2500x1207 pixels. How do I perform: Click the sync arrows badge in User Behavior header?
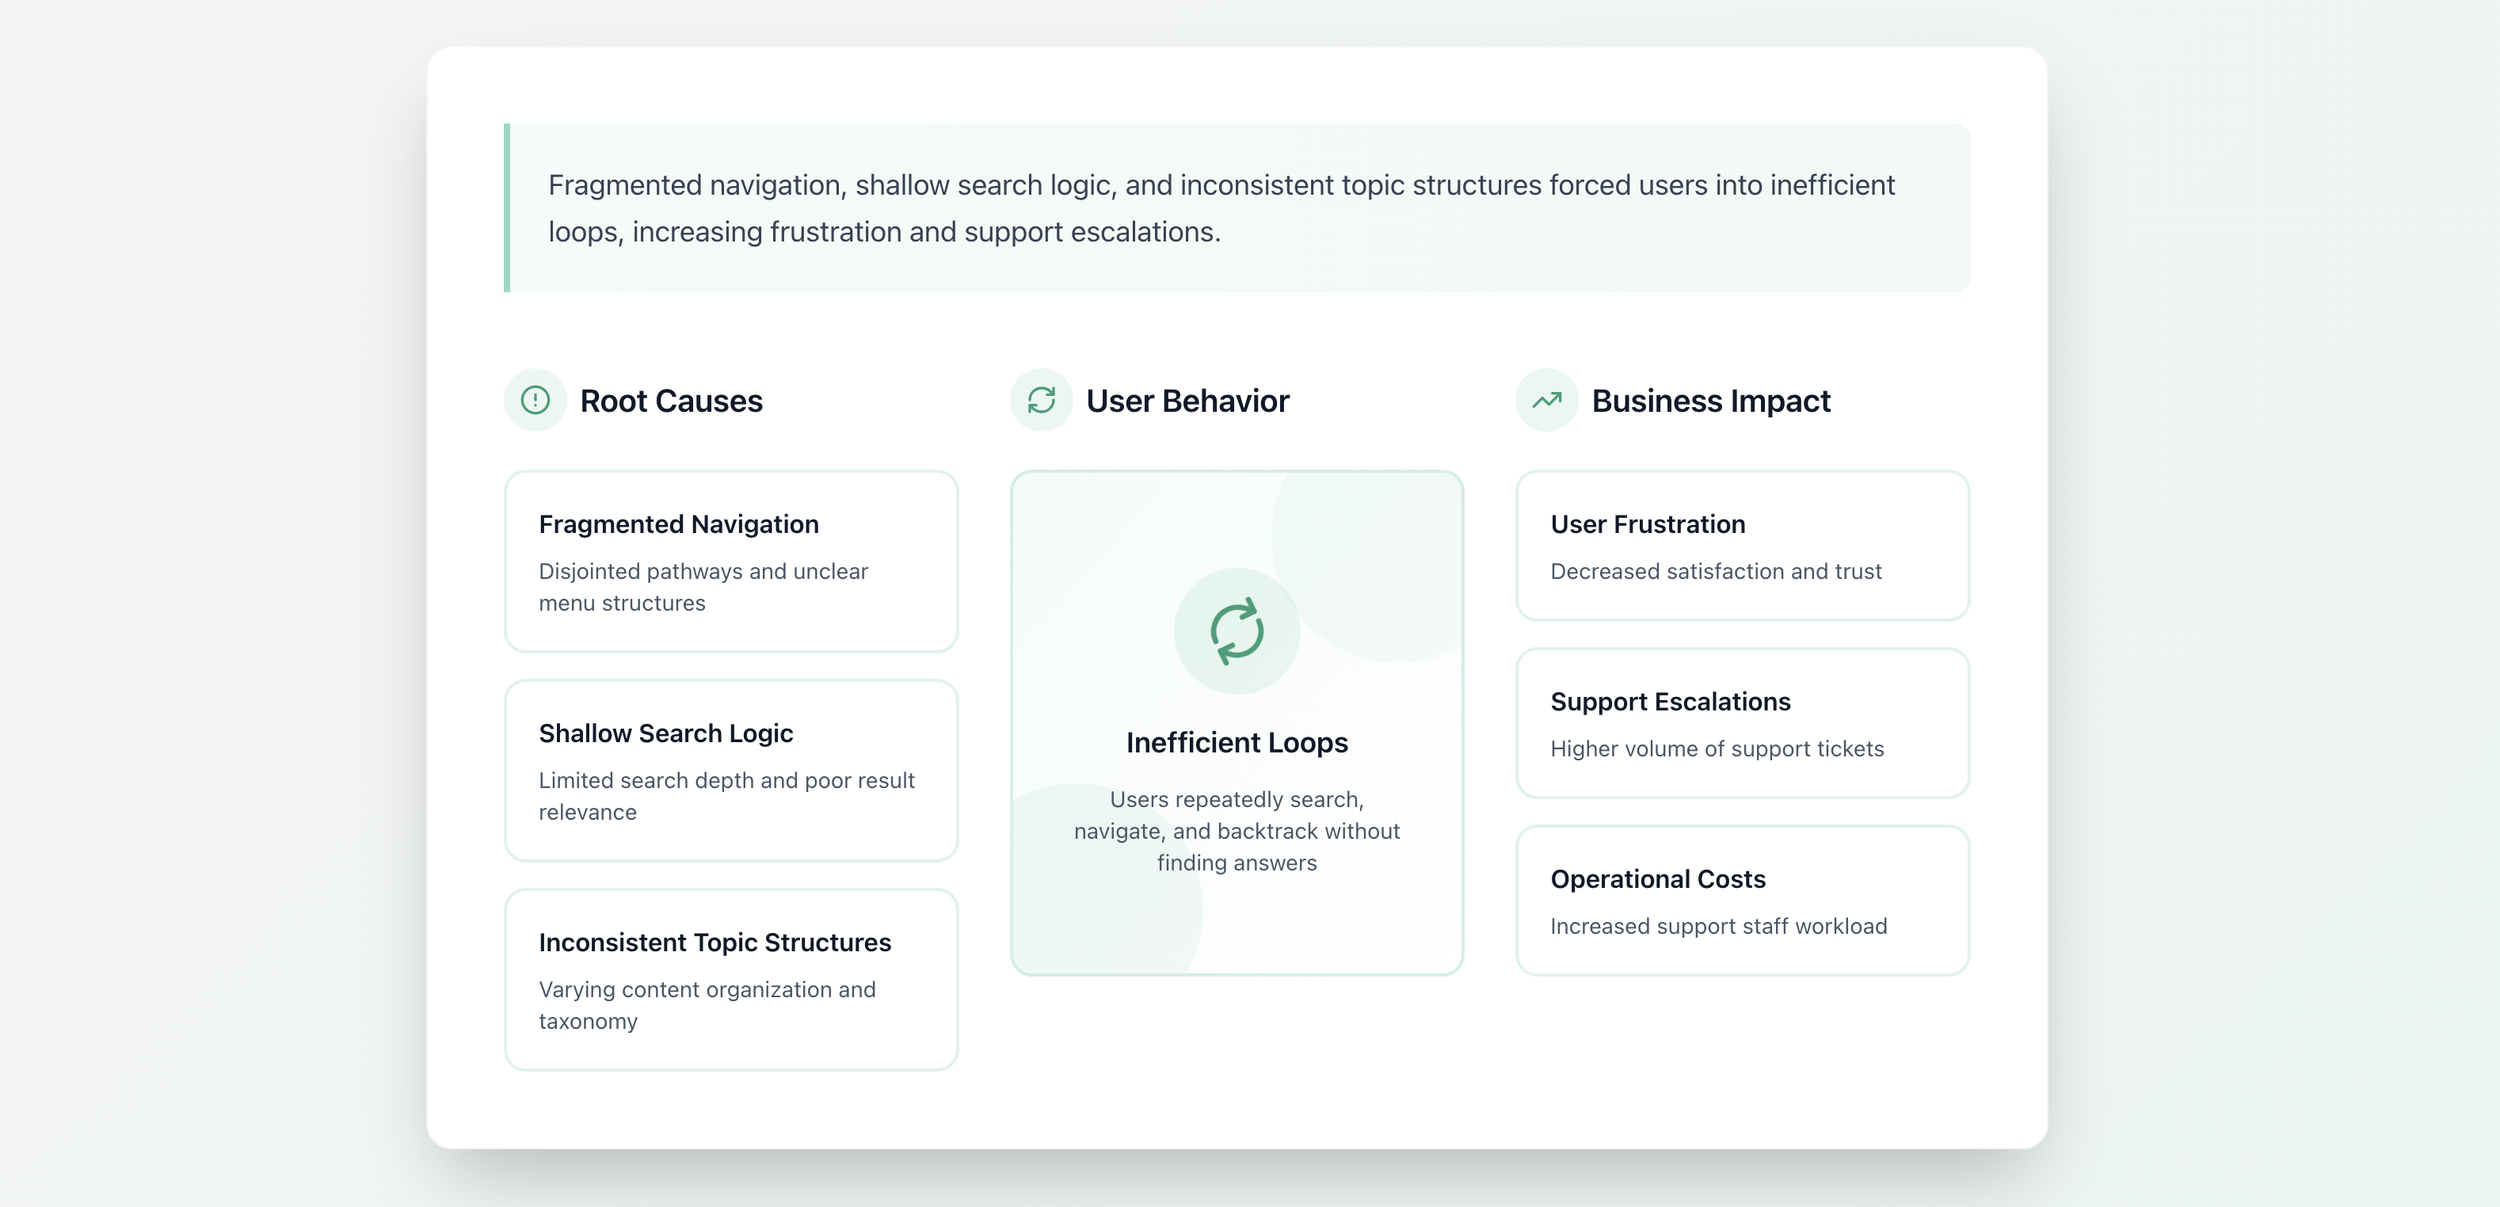tap(1042, 399)
